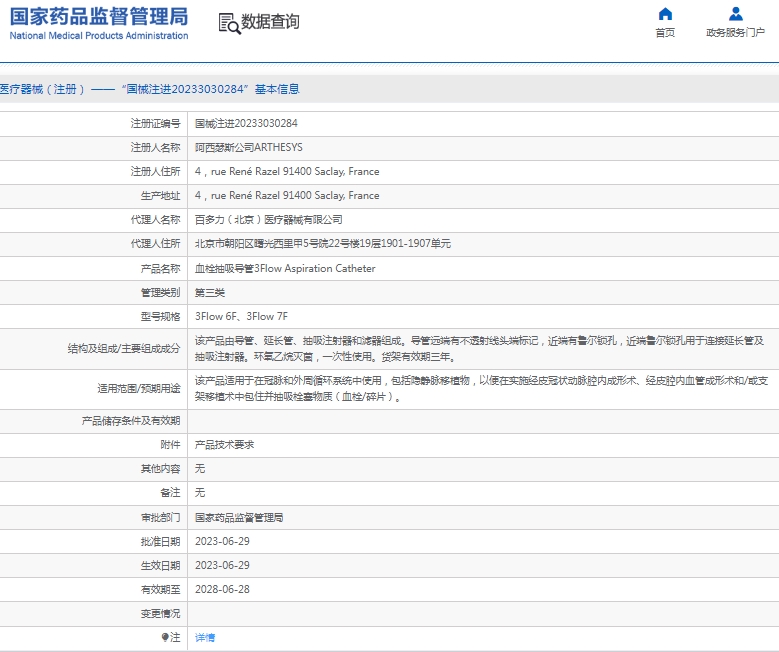Click the 注册证编号 row label
The image size is (779, 652).
[x=155, y=123]
